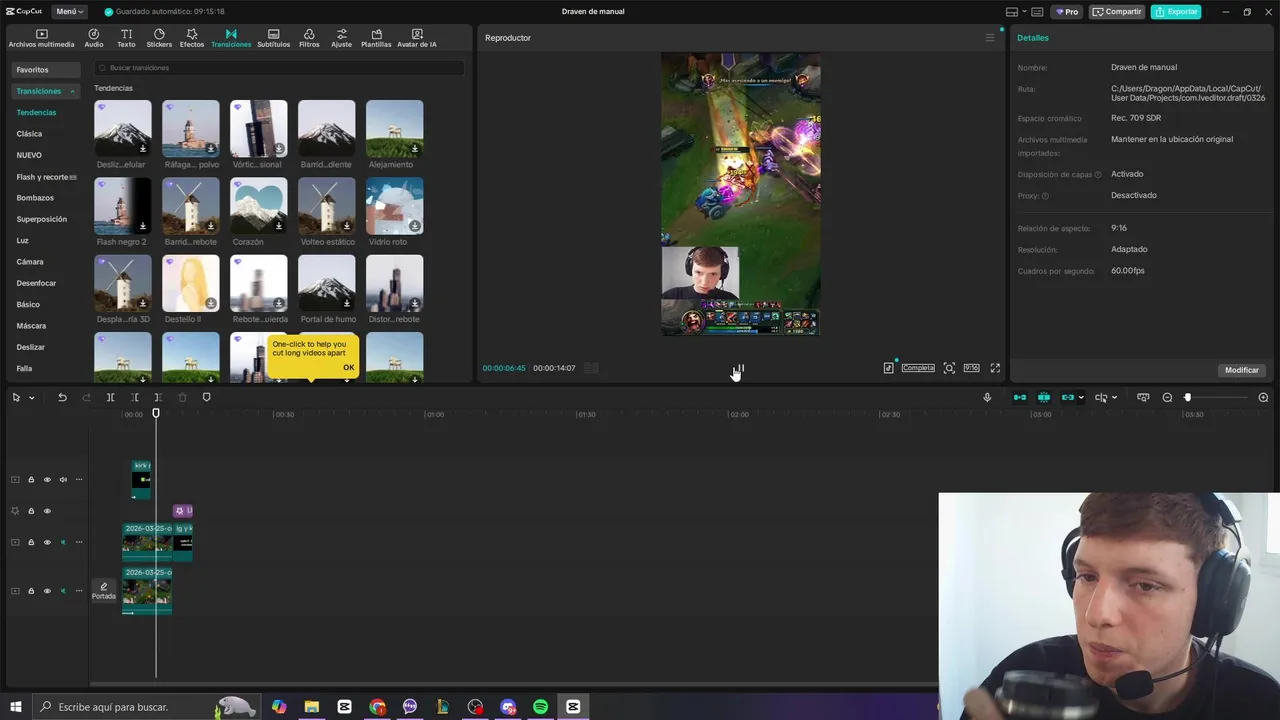The image size is (1280, 720).
Task: Mute the top video track speaker
Action: tap(63, 480)
